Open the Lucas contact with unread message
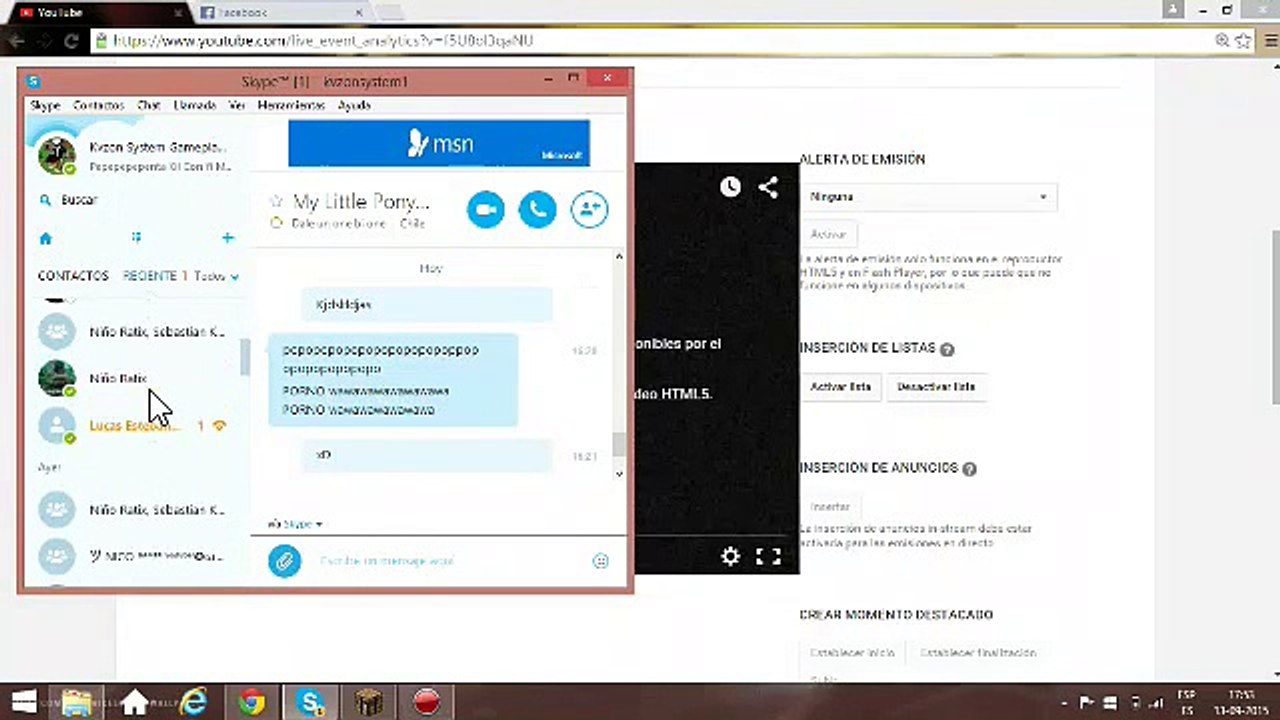The width and height of the screenshot is (1280, 720). click(135, 426)
